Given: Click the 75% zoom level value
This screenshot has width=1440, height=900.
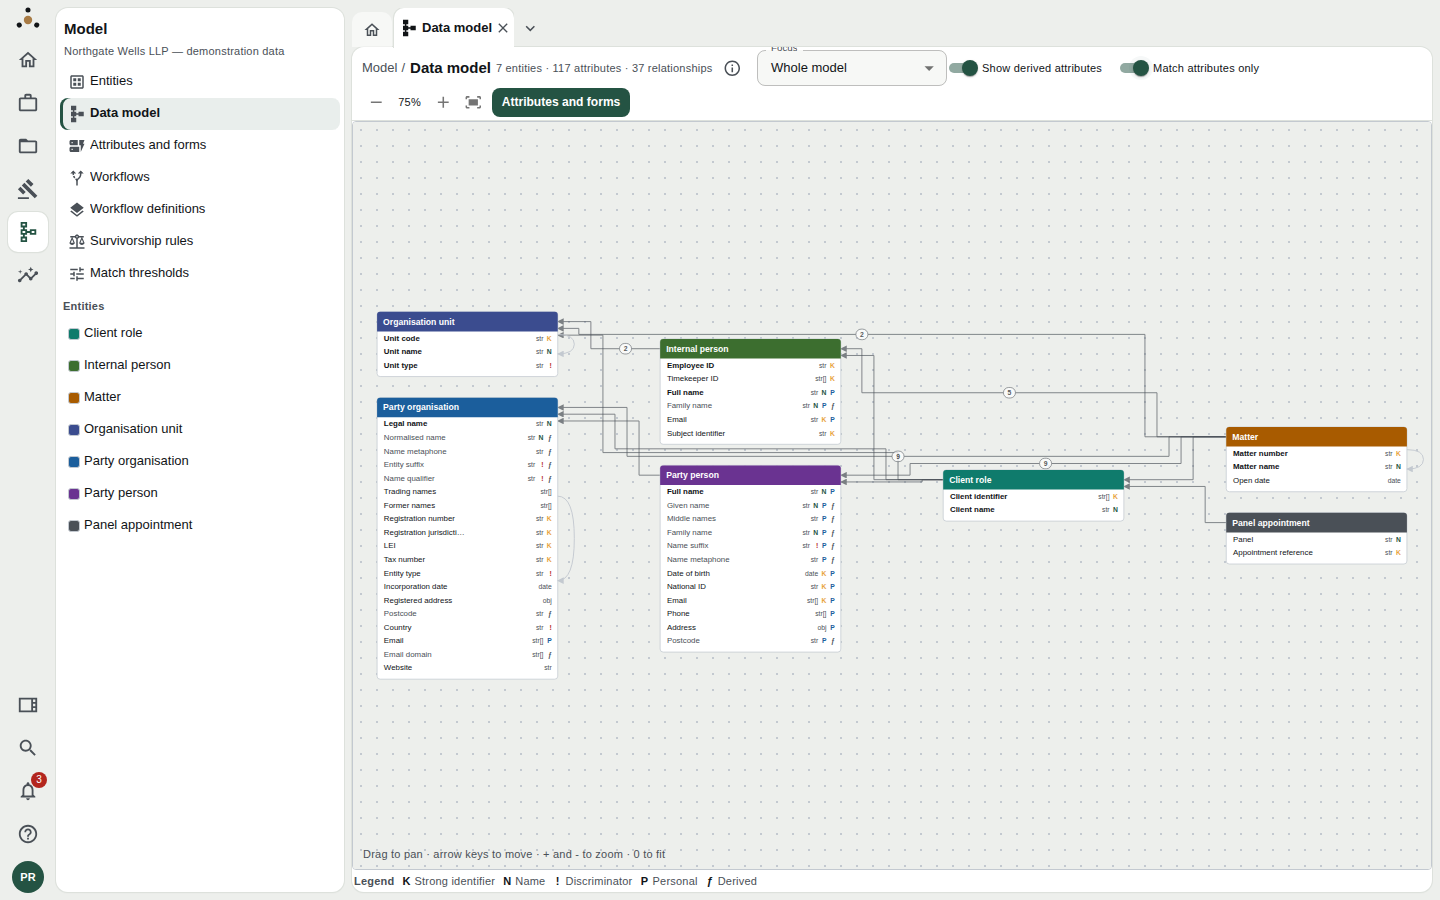Looking at the screenshot, I should point(409,102).
